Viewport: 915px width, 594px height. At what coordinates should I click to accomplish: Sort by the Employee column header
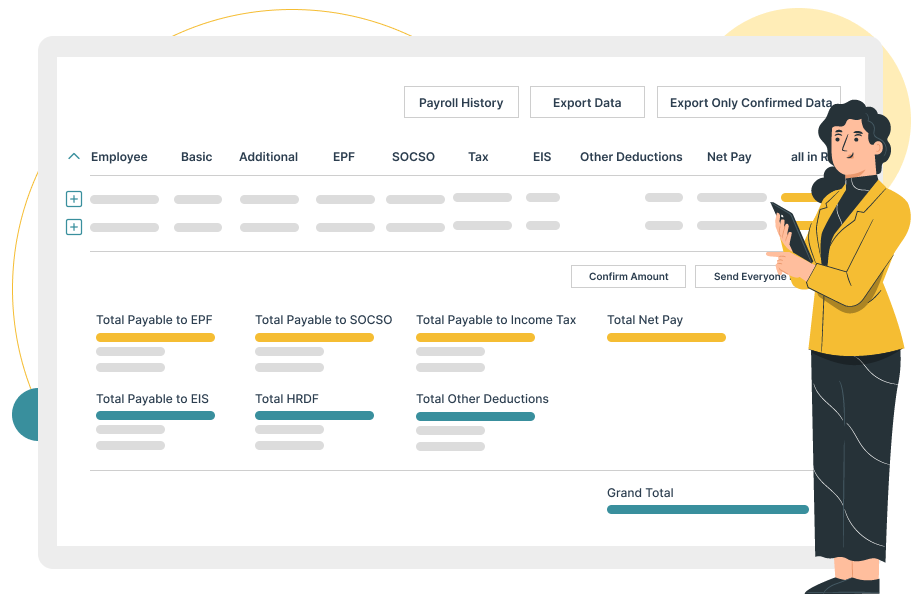(119, 157)
